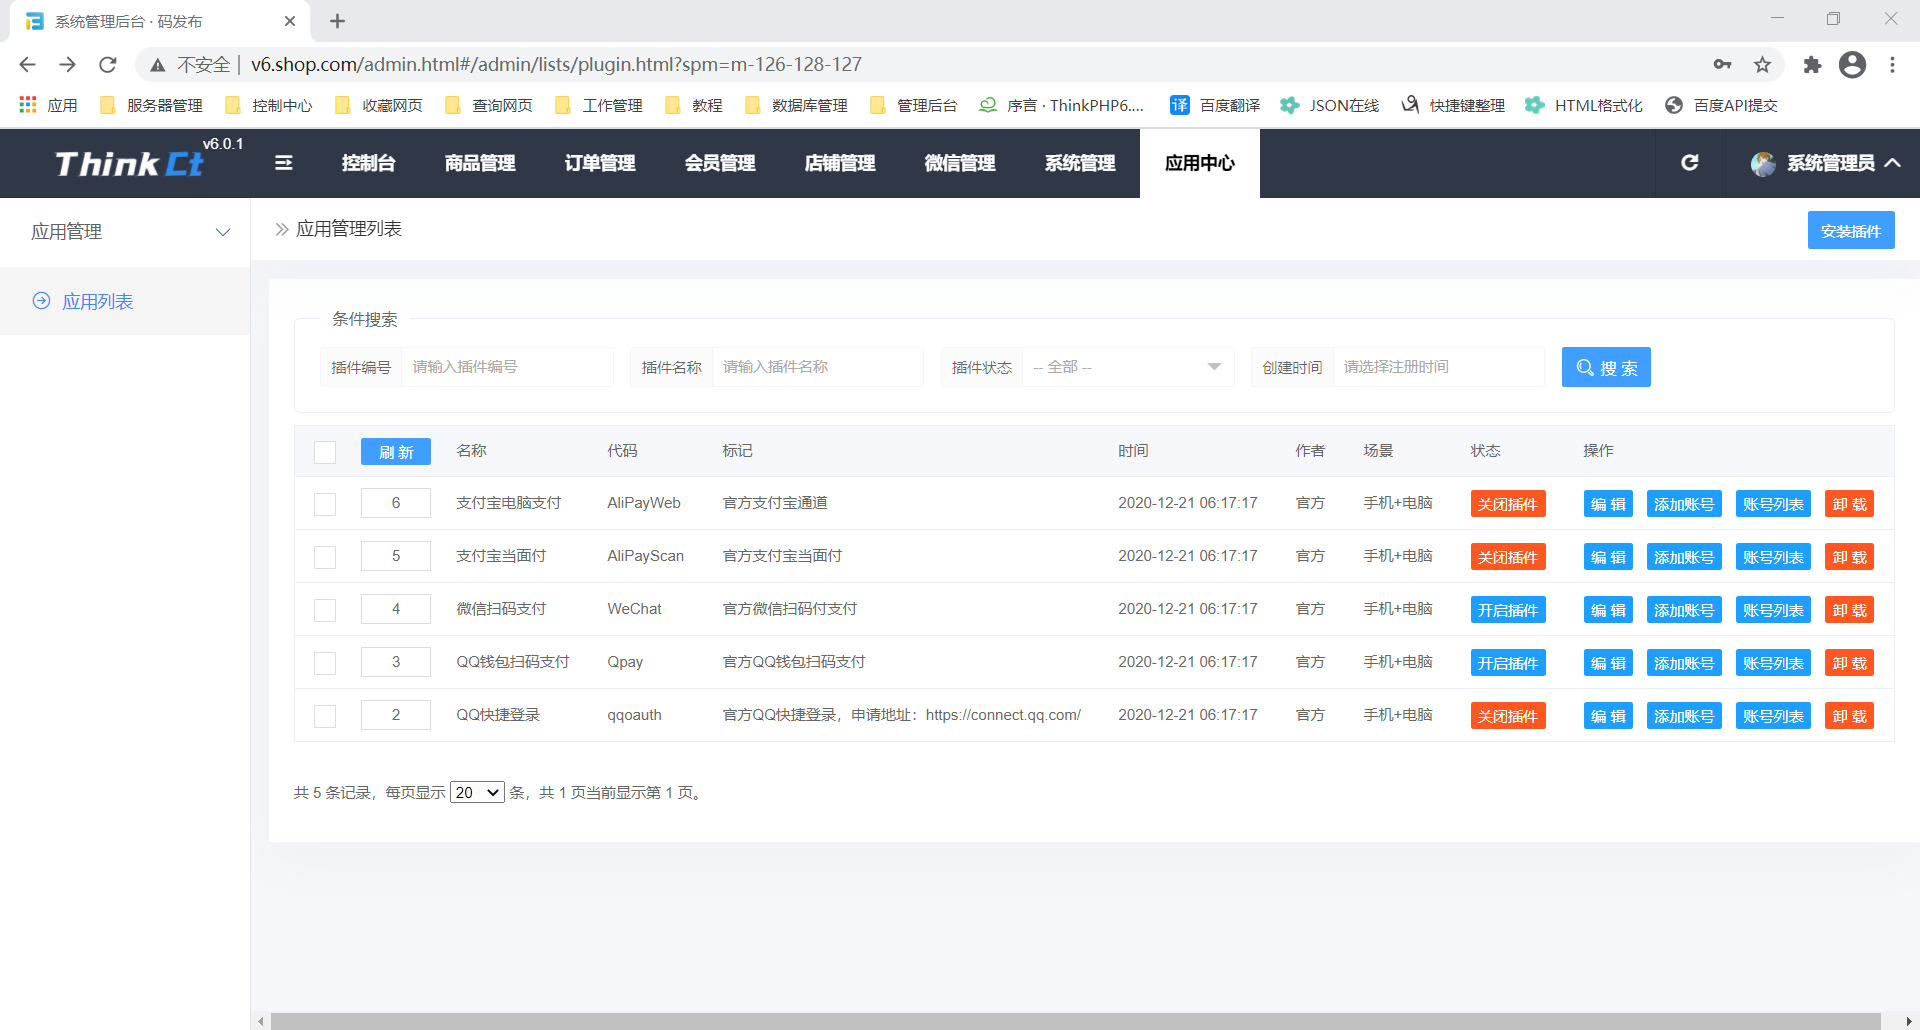Open the 系统管理 navigation tab

(1080, 163)
